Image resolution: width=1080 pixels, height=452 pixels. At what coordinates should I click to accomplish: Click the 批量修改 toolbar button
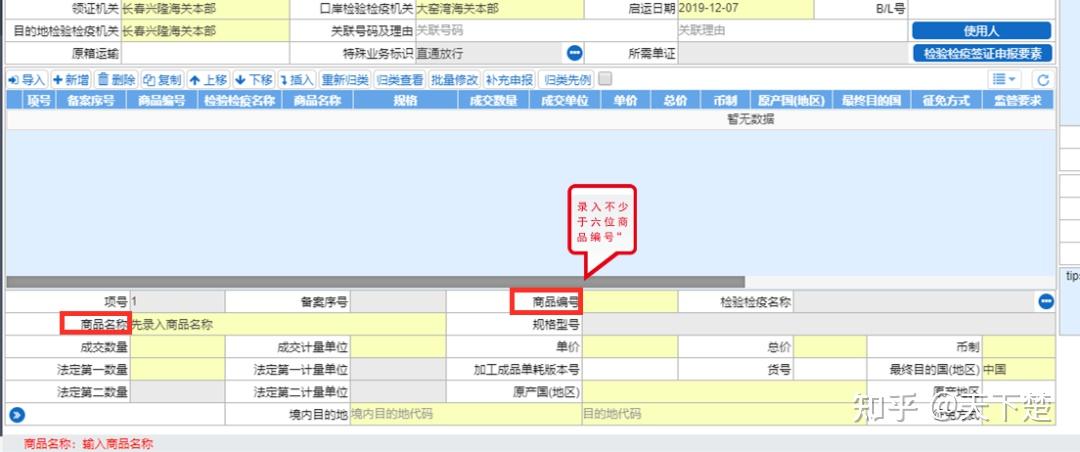click(454, 80)
